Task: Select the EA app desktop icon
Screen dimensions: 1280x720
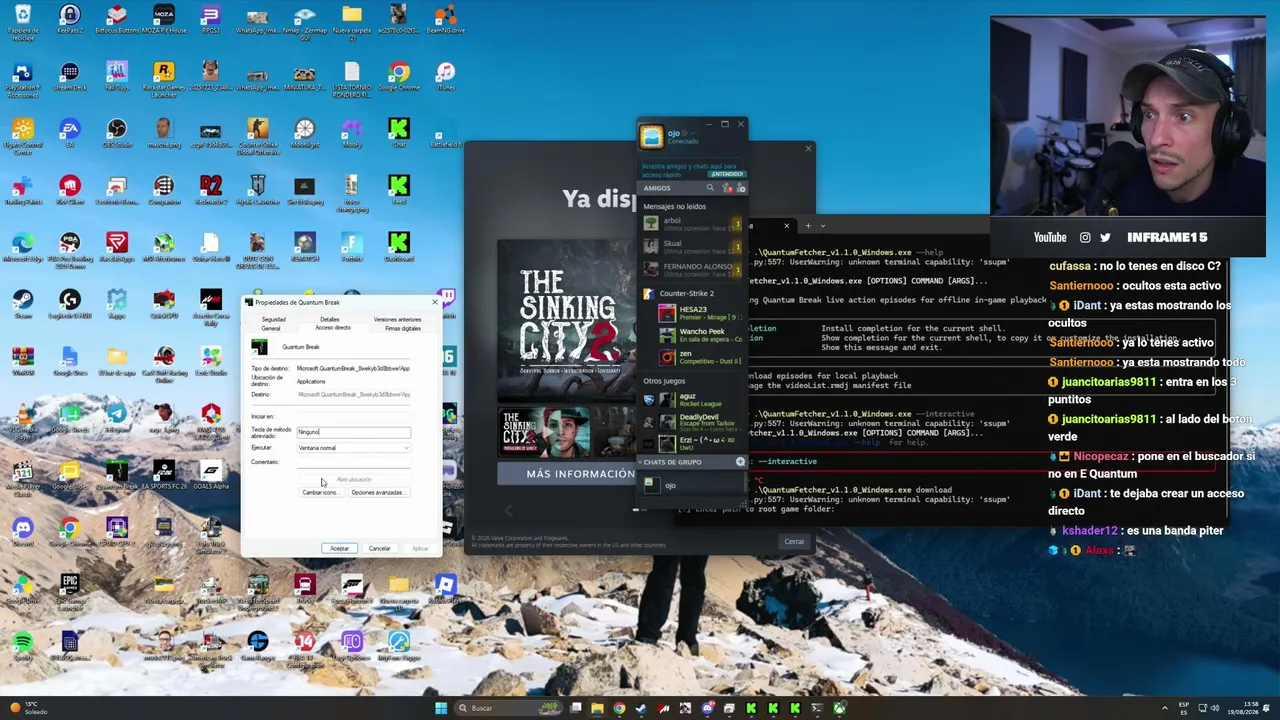Action: (x=69, y=133)
